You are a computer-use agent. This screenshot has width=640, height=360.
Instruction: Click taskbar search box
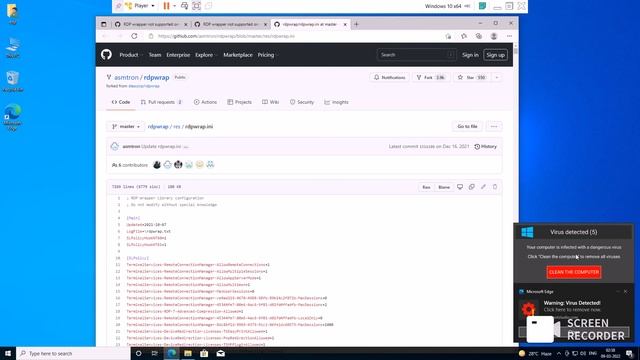point(73,353)
